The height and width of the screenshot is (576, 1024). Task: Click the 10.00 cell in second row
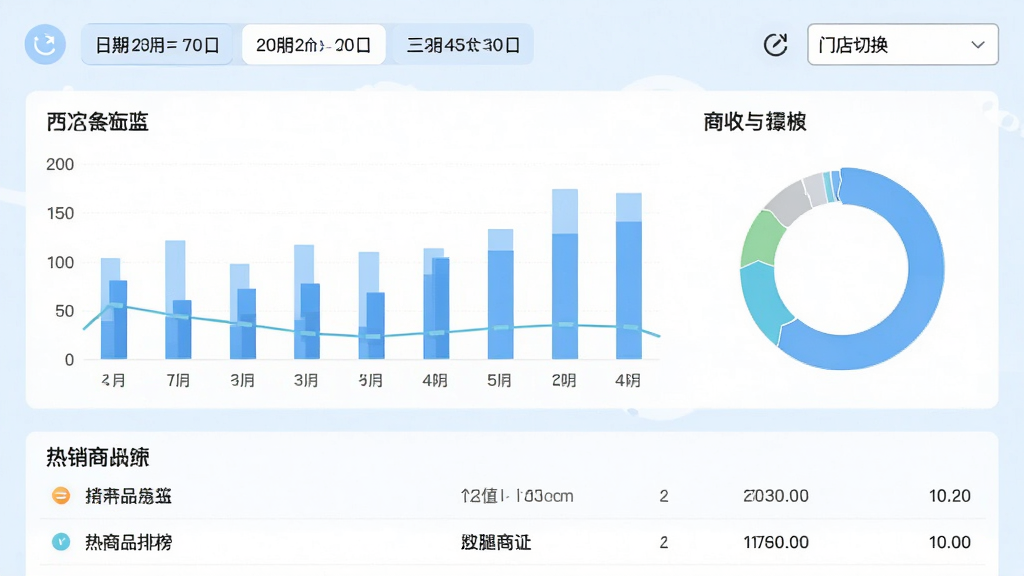click(950, 542)
